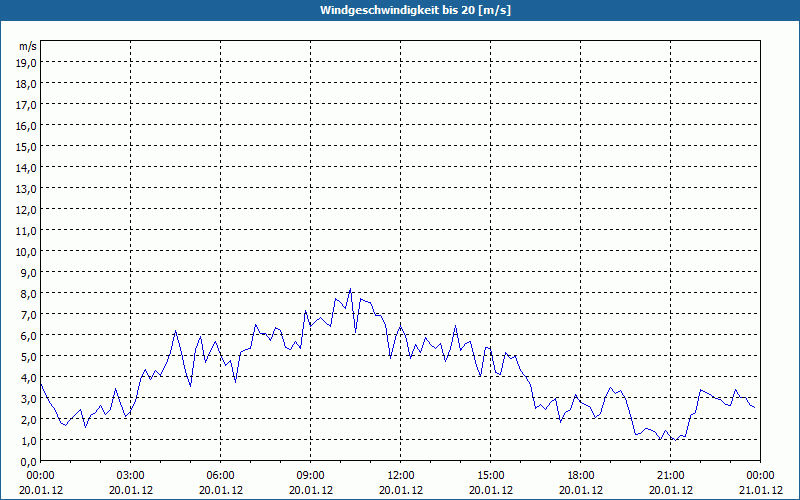Select the '0,0' axis origin label
Viewport: 800px width, 500px height.
pos(29,462)
